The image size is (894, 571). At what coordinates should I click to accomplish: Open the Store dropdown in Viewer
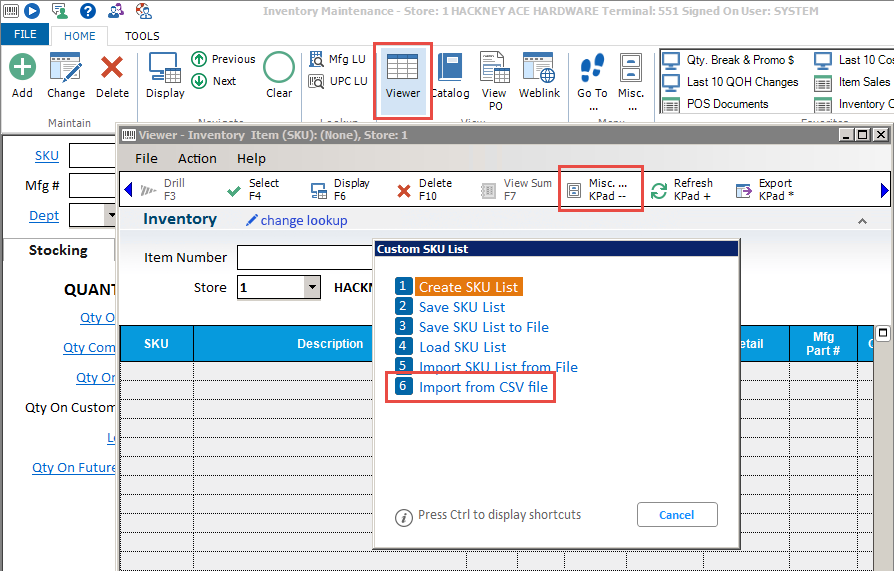[312, 287]
